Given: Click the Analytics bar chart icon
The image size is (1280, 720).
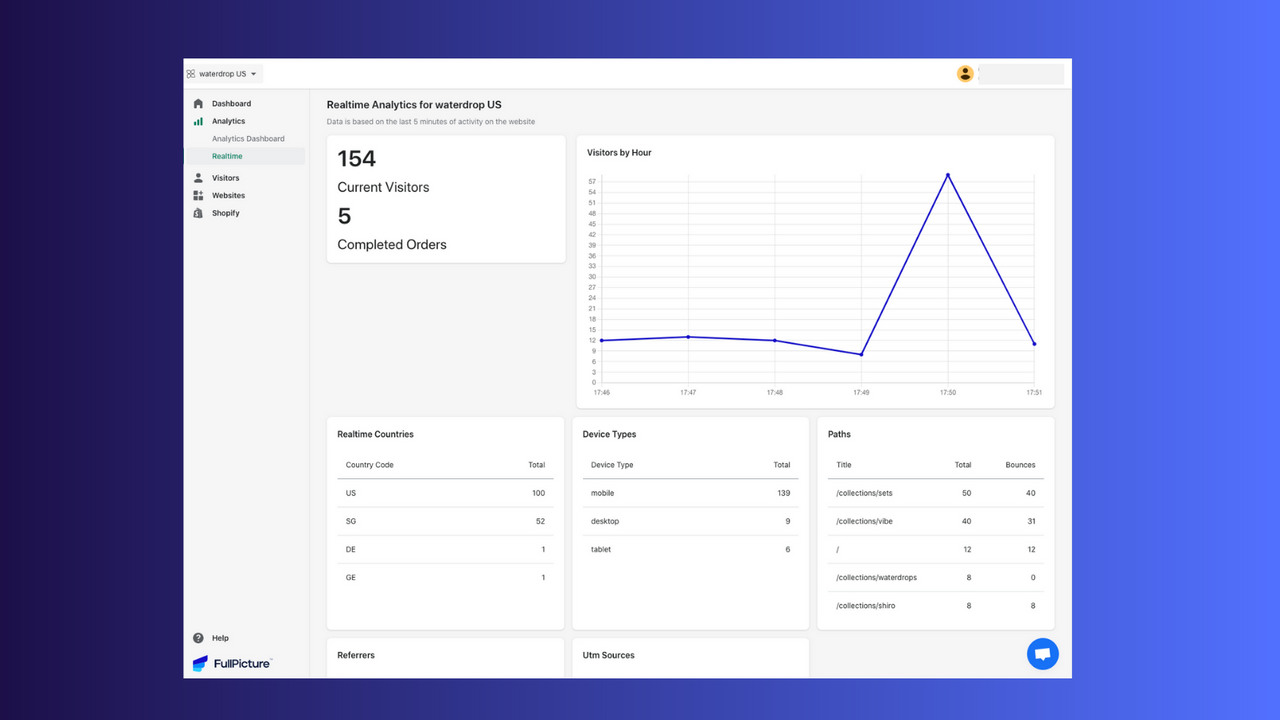Looking at the screenshot, I should [198, 121].
